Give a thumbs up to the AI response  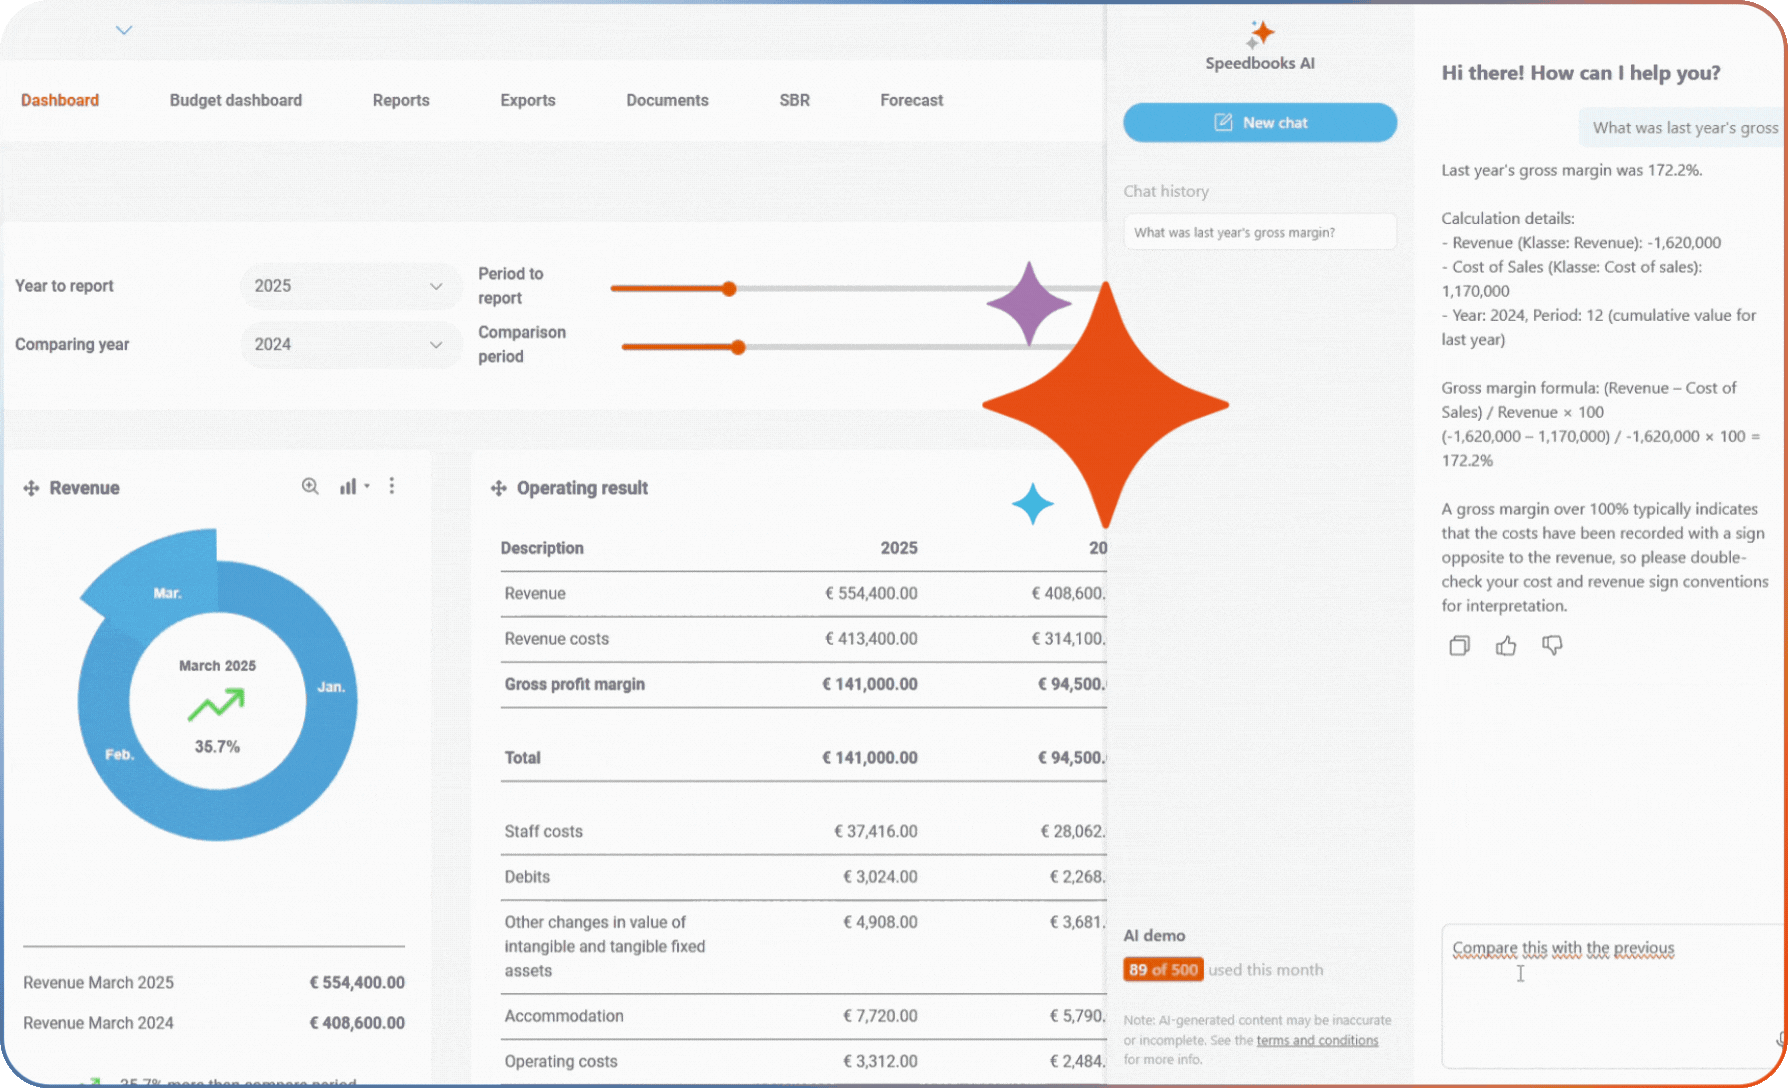pyautogui.click(x=1506, y=645)
